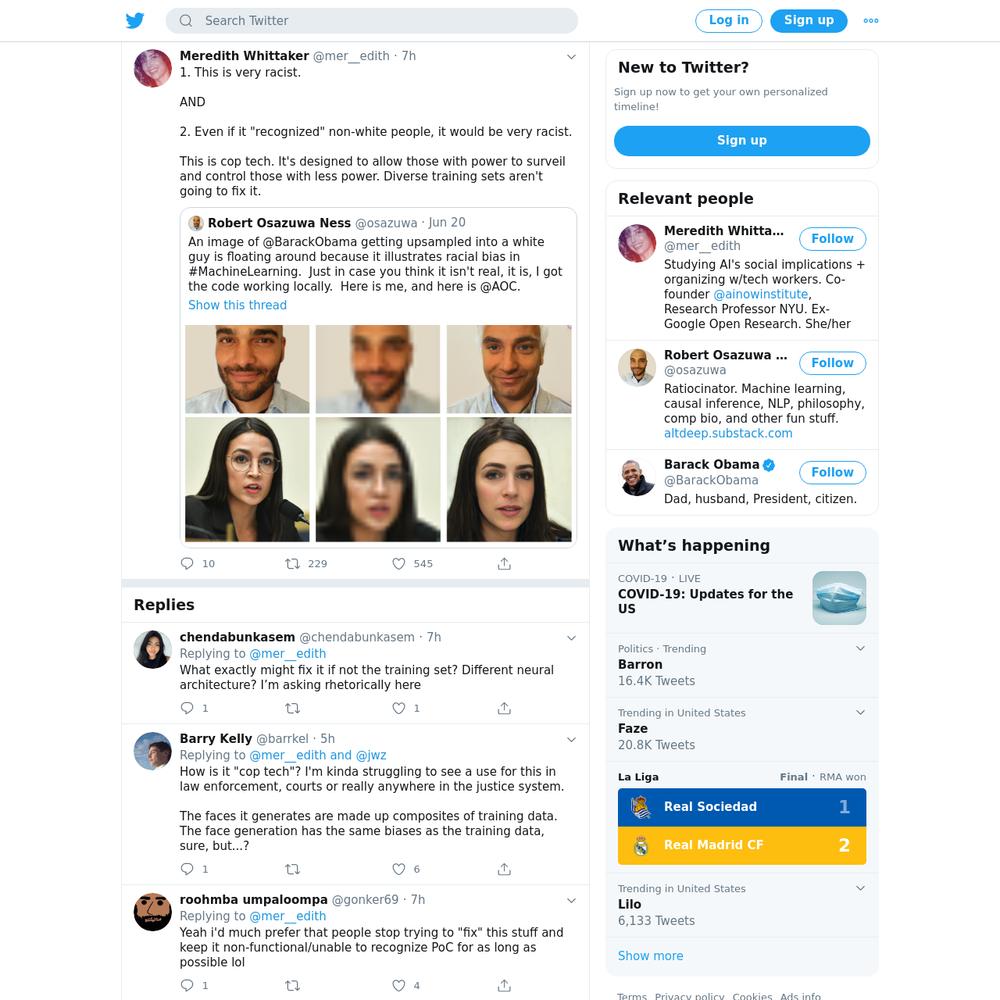Follow Robert Osazuwa Ness
Image resolution: width=1000 pixels, height=1000 pixels.
tap(832, 363)
